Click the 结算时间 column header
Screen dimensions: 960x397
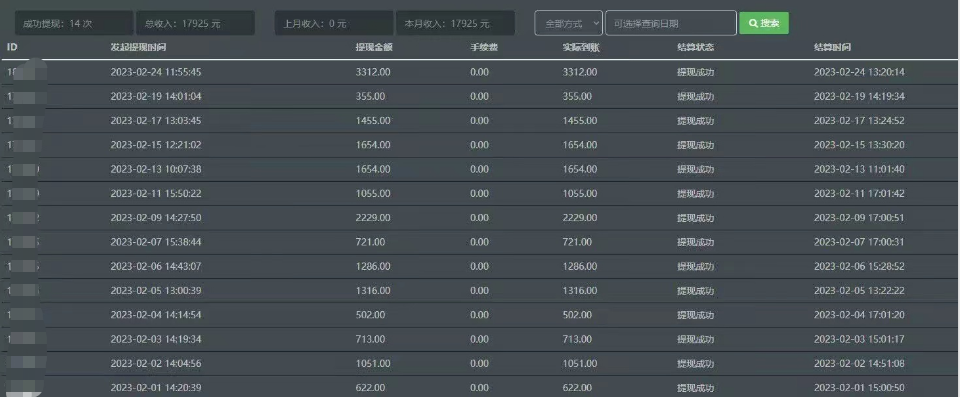coord(832,47)
